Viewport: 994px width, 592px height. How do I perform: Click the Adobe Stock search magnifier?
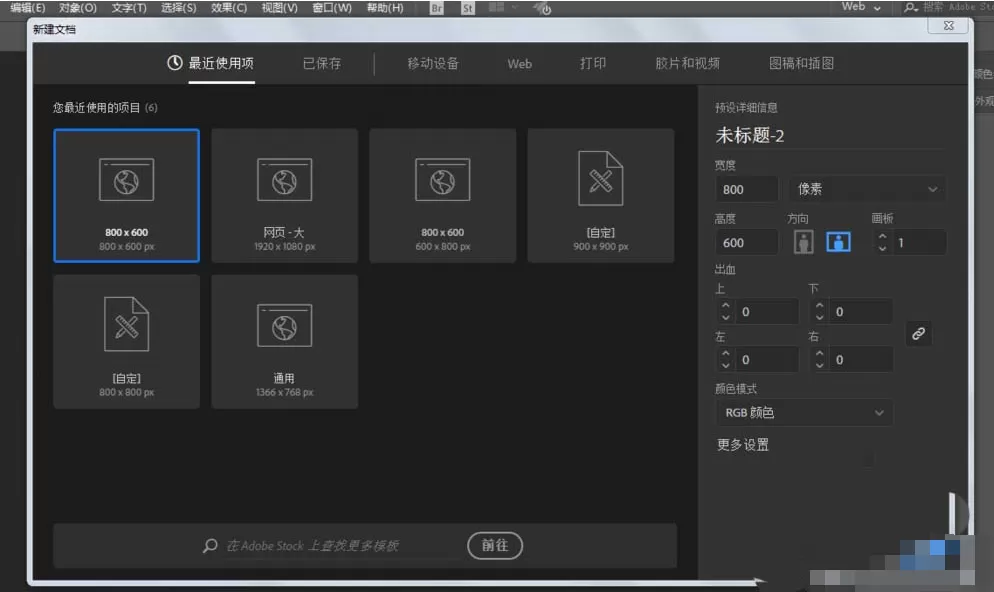pos(210,546)
